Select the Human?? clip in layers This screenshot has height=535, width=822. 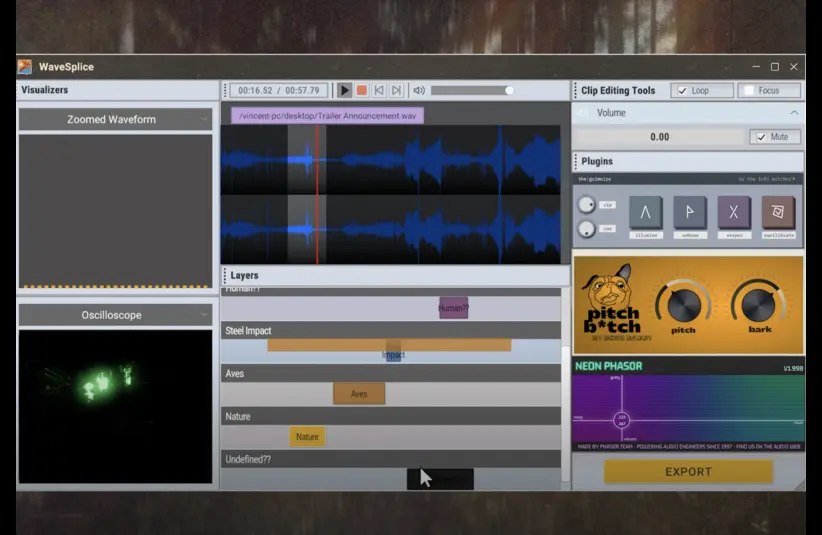[x=453, y=308]
